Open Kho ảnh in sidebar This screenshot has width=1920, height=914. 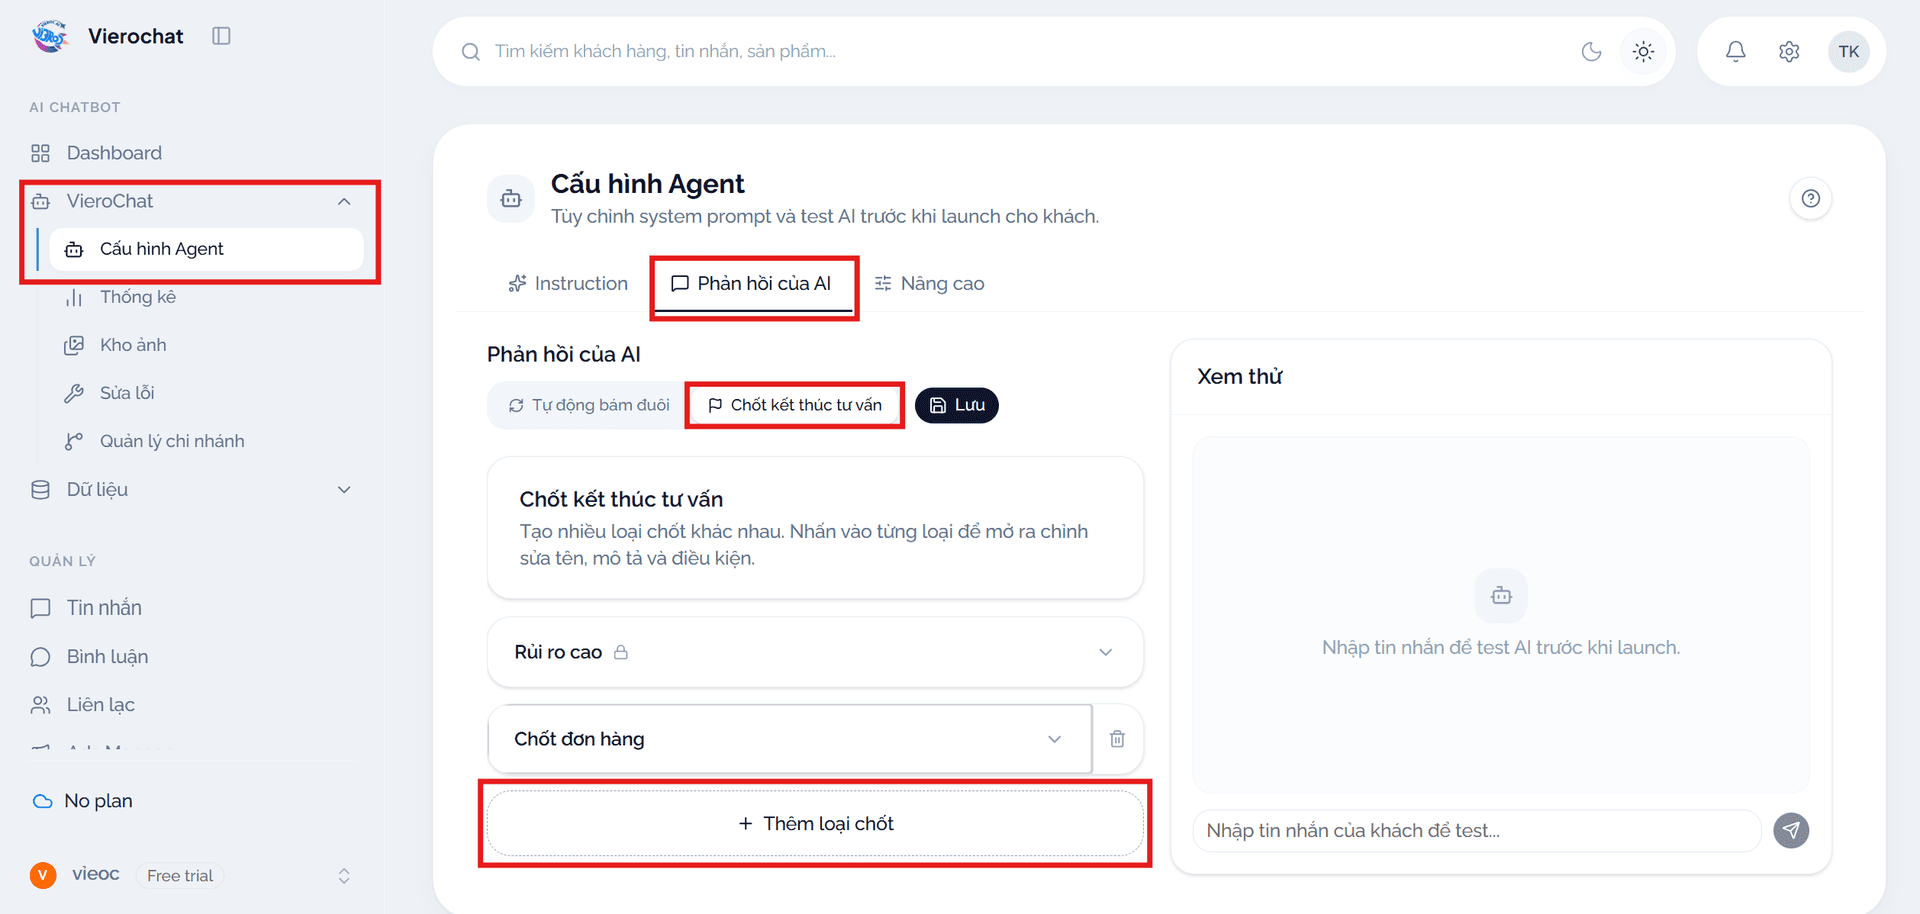point(133,345)
